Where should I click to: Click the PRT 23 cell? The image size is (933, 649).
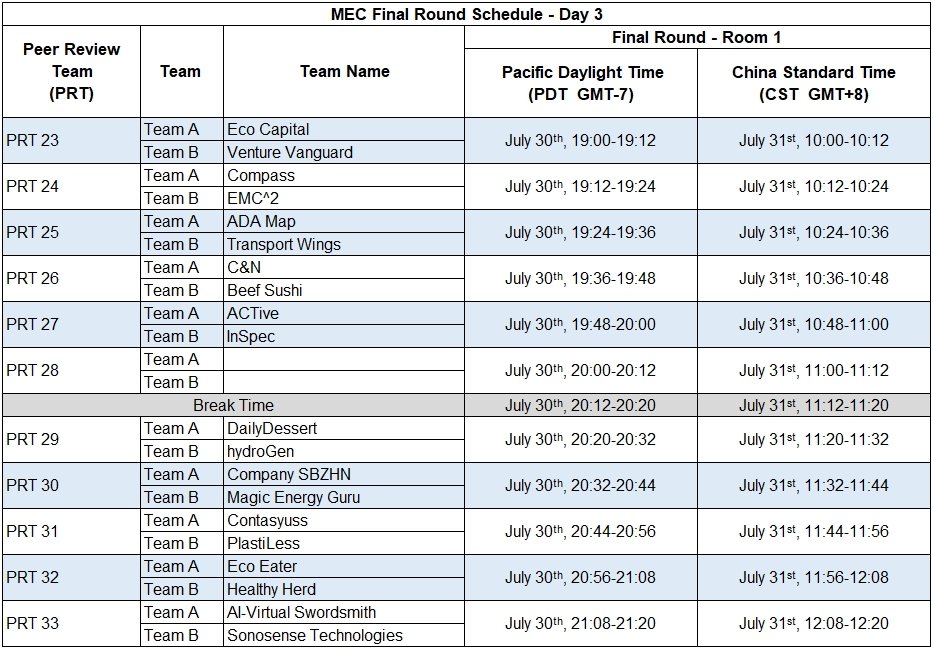point(71,141)
